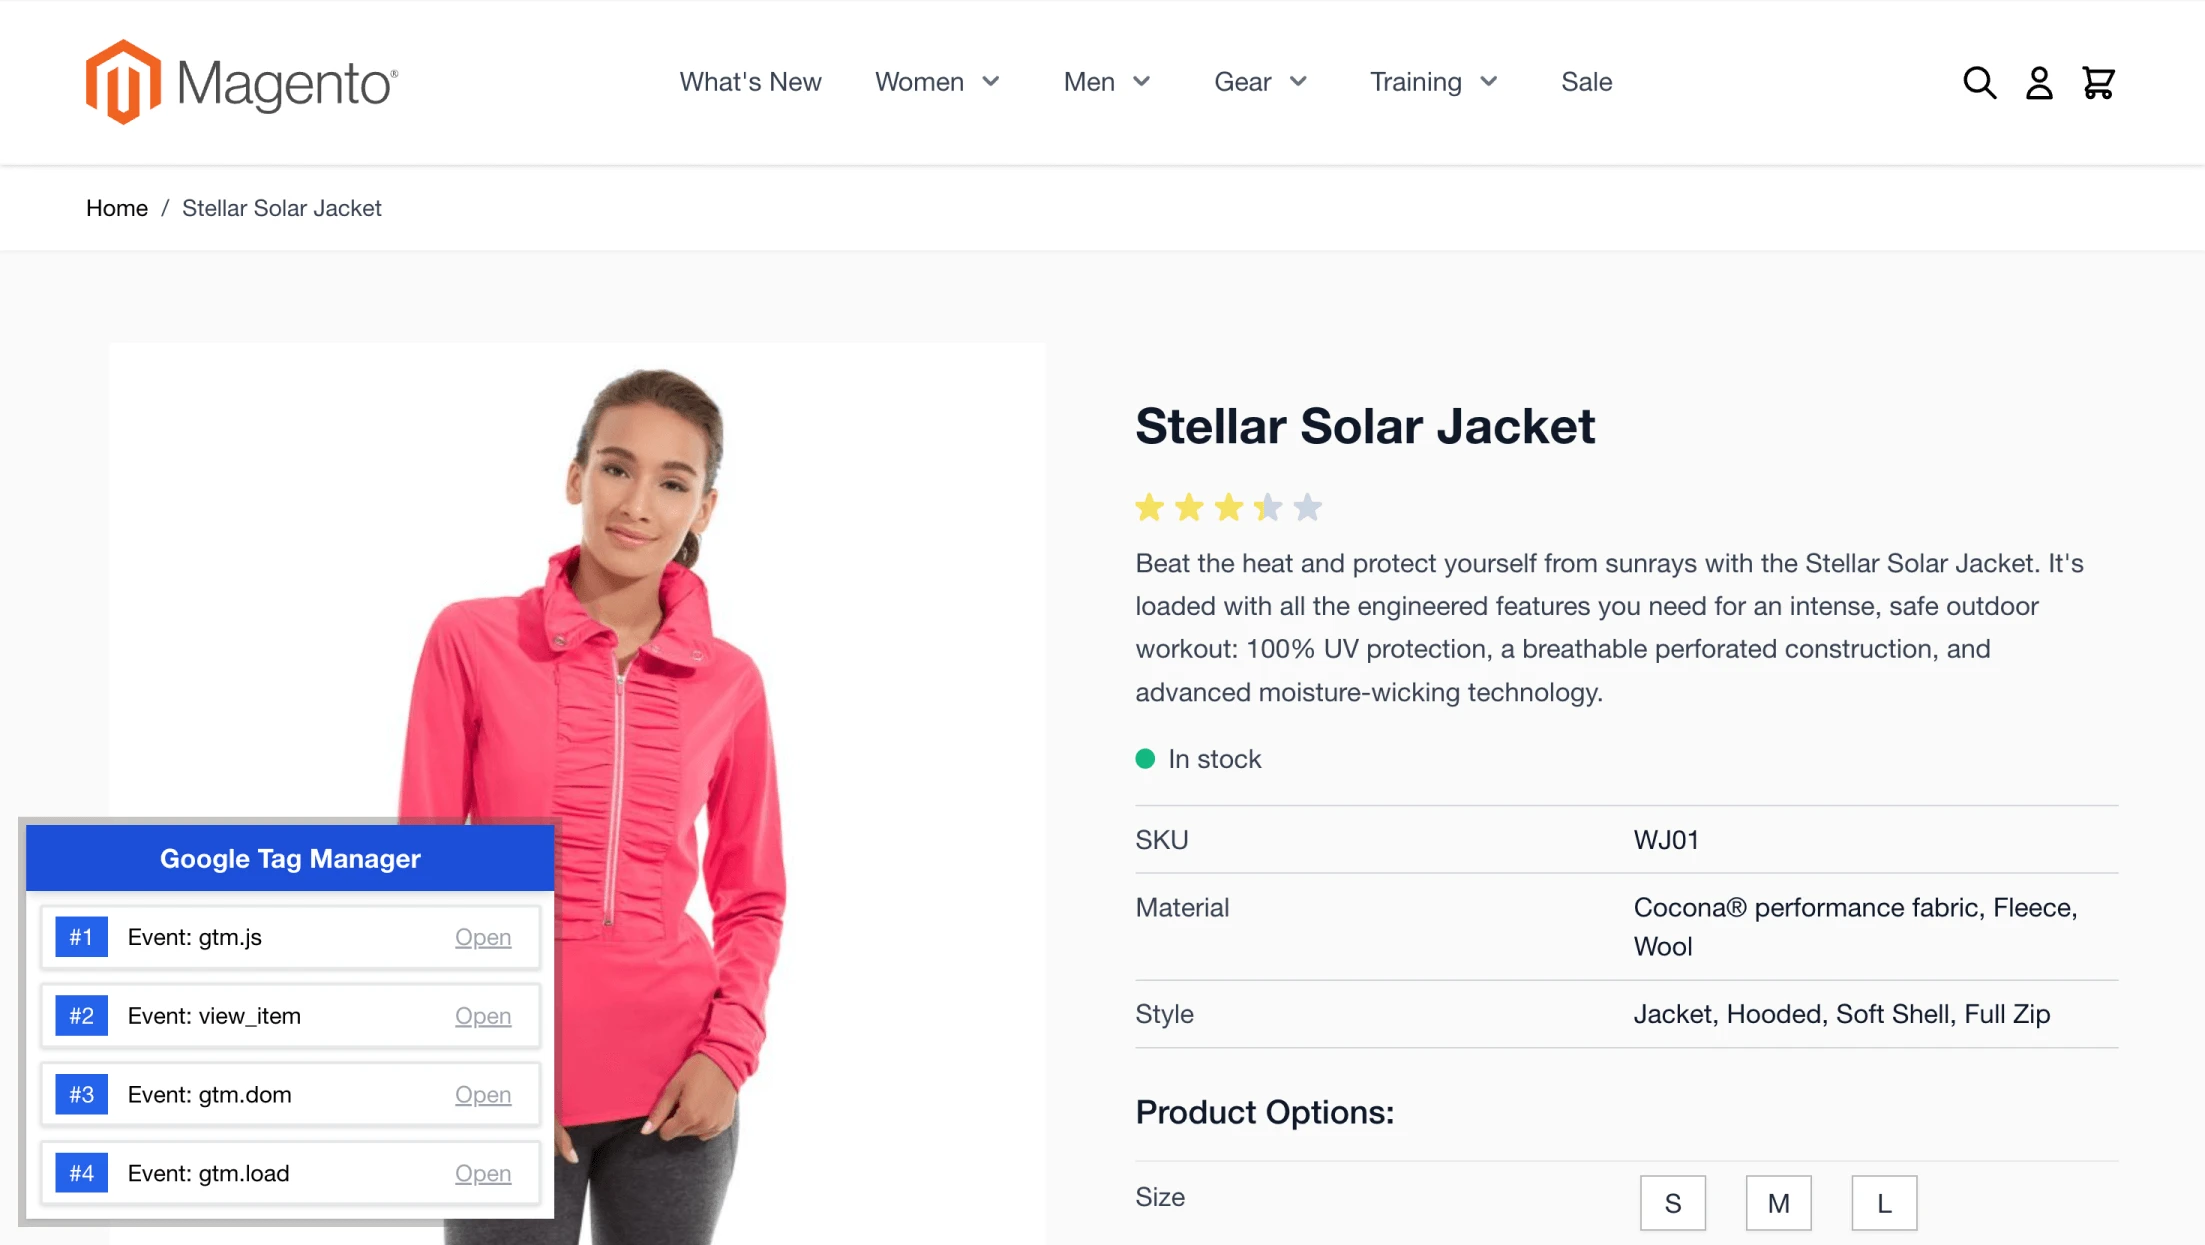Open the What's New menu item
Image resolution: width=2205 pixels, height=1245 pixels.
pos(750,82)
